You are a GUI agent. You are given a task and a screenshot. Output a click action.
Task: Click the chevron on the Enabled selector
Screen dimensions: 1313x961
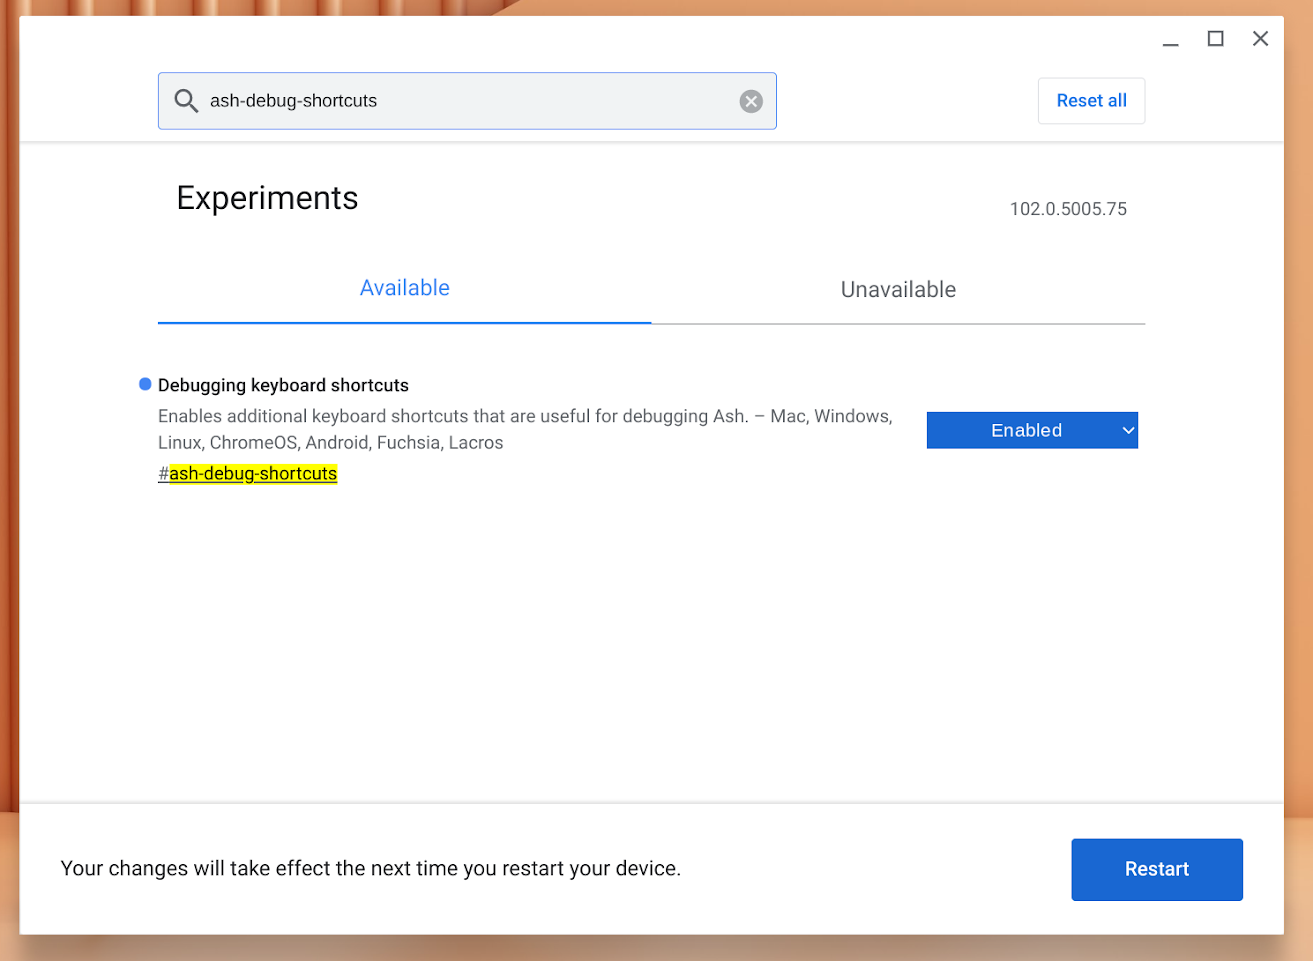tap(1128, 430)
